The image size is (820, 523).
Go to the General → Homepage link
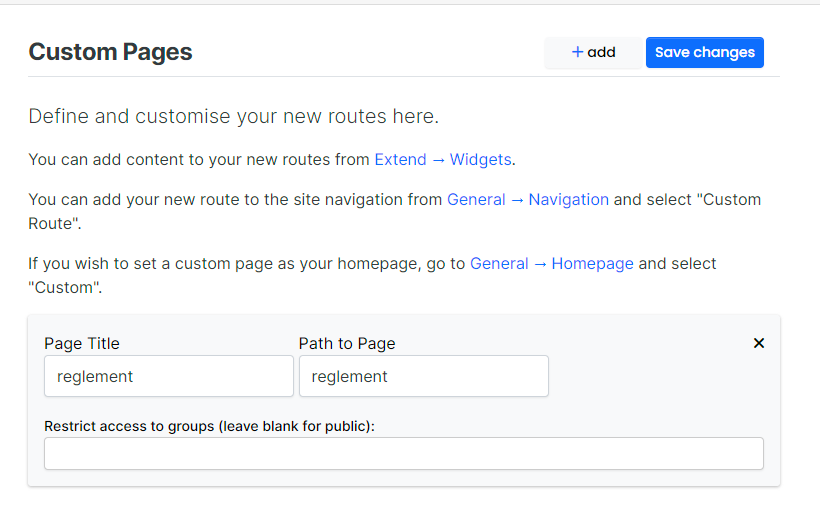[551, 264]
